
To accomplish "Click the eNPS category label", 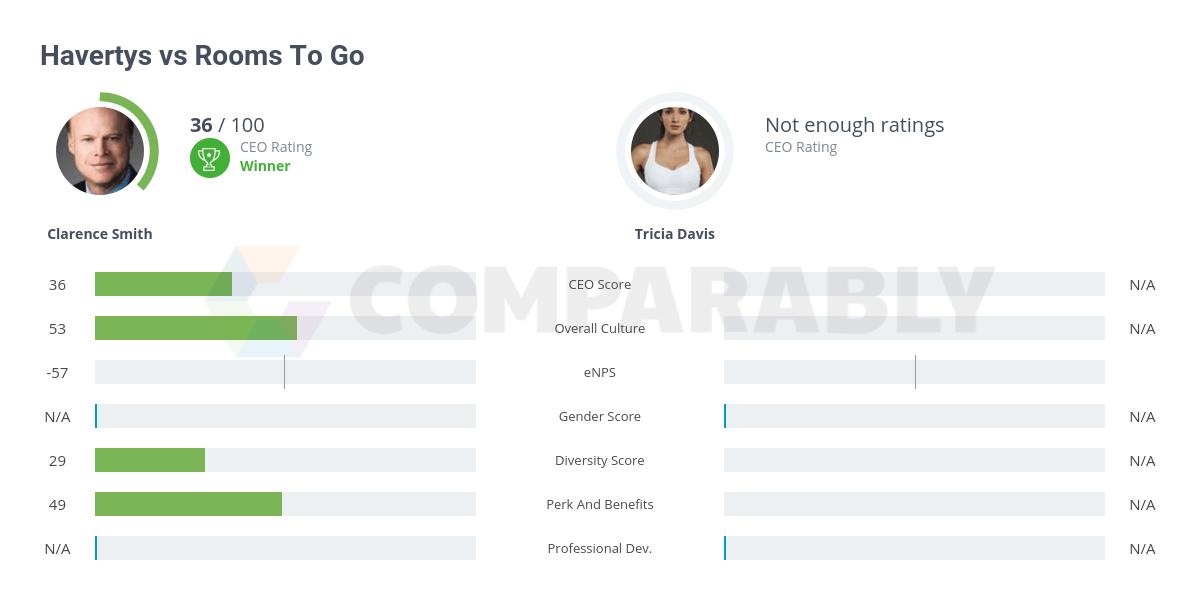I will point(600,372).
